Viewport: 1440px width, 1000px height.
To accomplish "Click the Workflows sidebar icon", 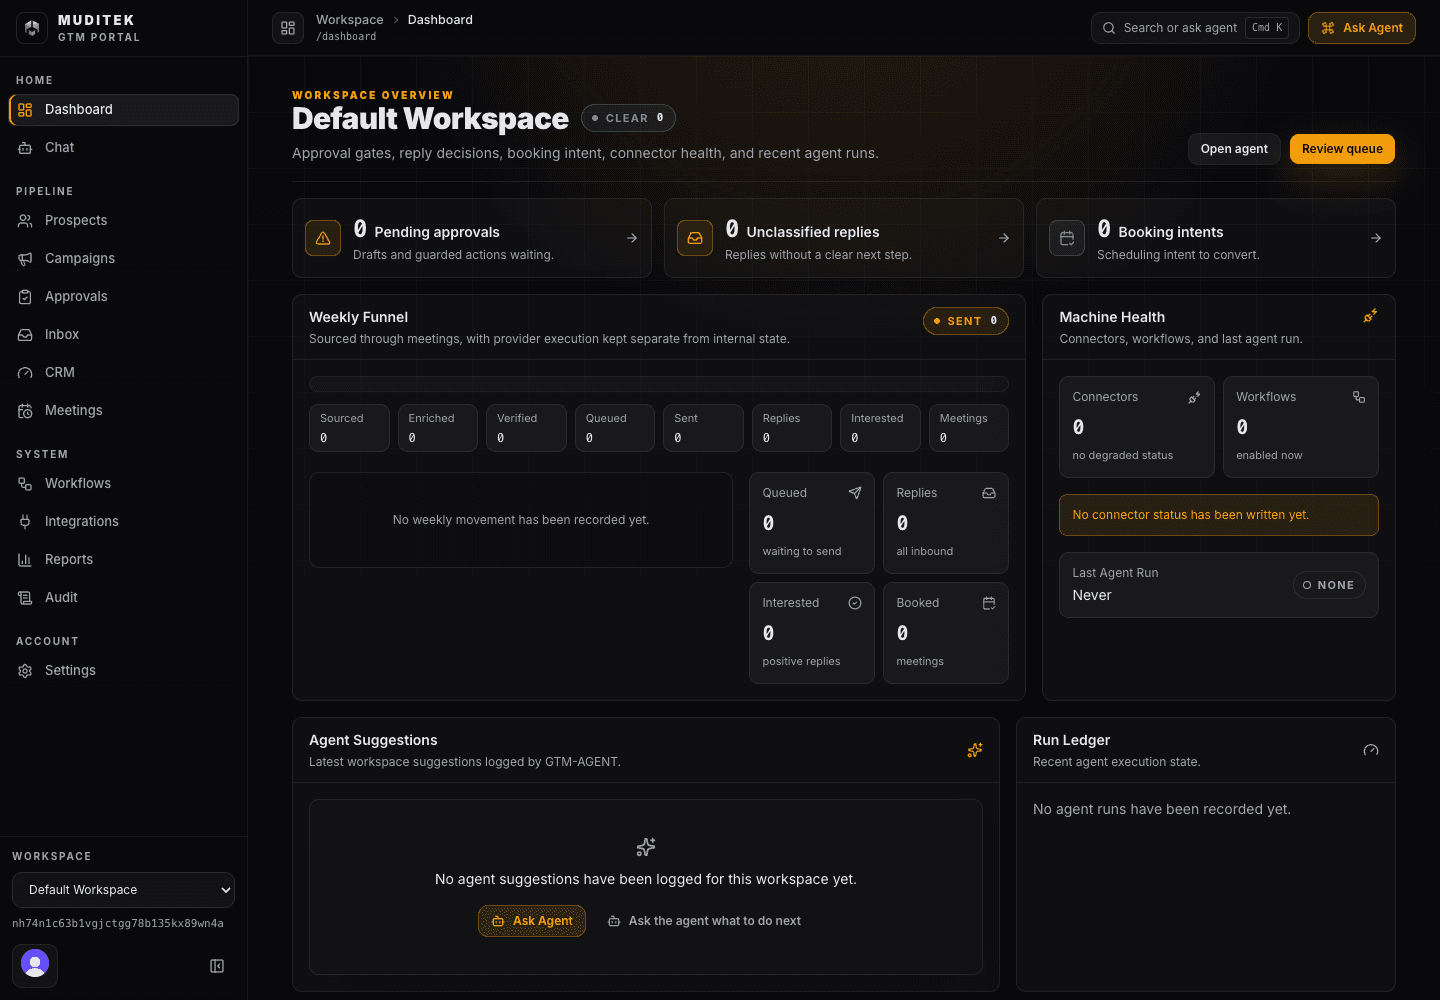I will (25, 484).
